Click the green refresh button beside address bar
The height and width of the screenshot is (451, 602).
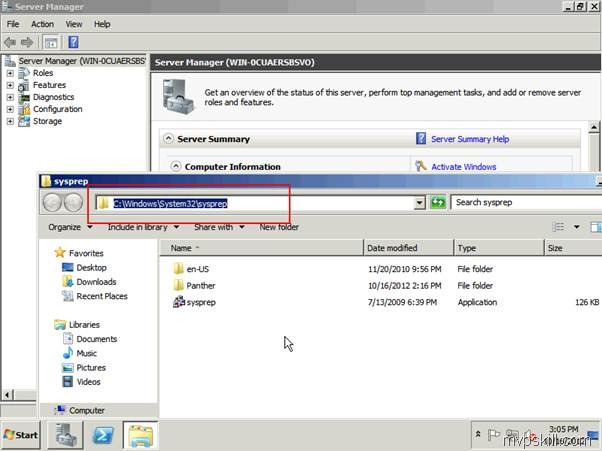point(438,202)
